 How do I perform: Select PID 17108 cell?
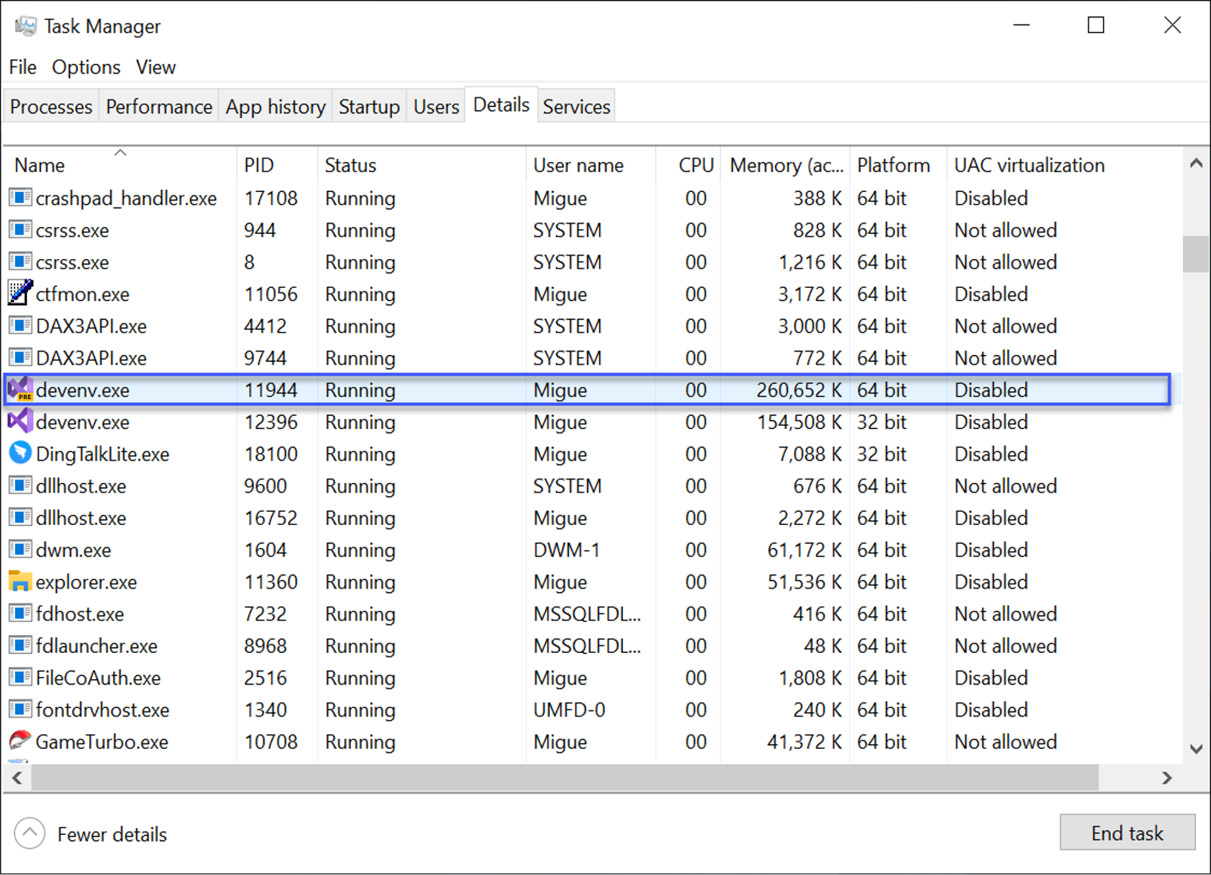(x=271, y=198)
